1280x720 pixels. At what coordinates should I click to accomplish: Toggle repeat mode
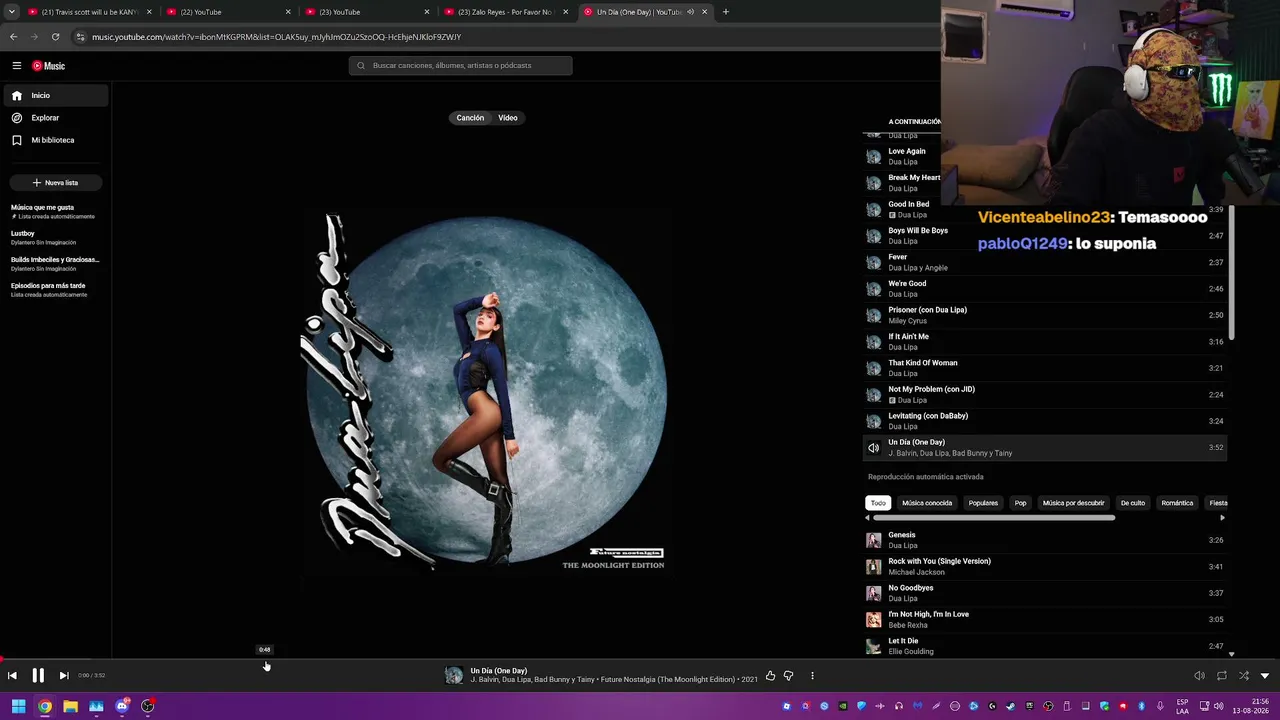point(1222,676)
